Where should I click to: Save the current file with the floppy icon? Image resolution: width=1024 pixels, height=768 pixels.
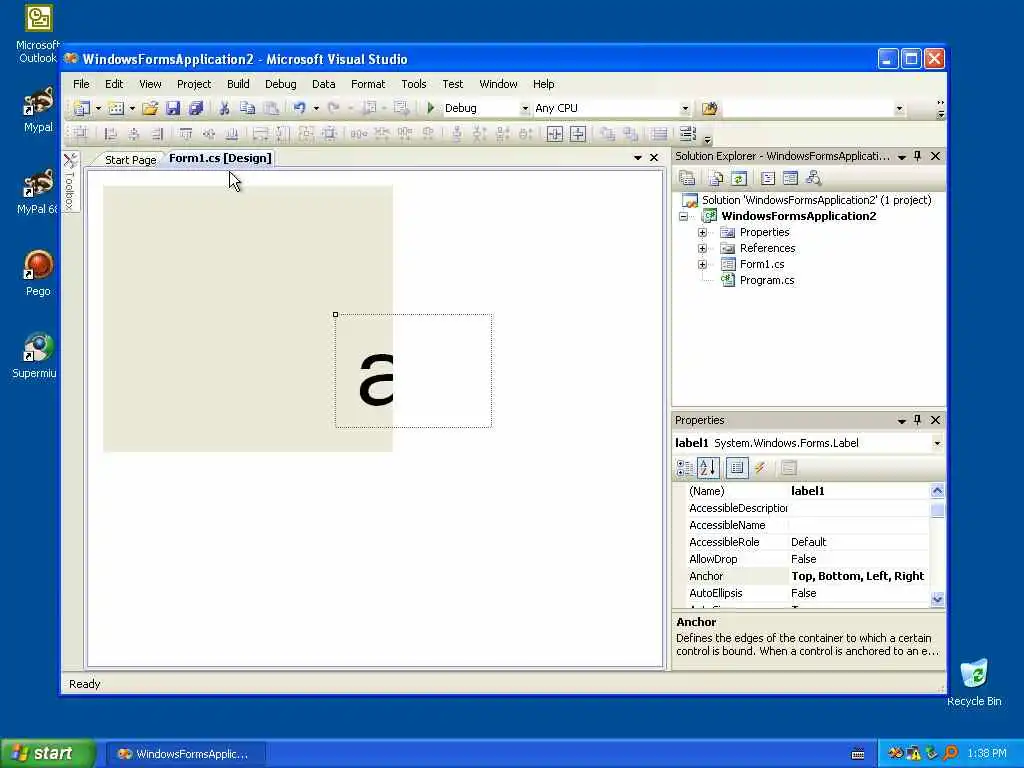pos(173,108)
